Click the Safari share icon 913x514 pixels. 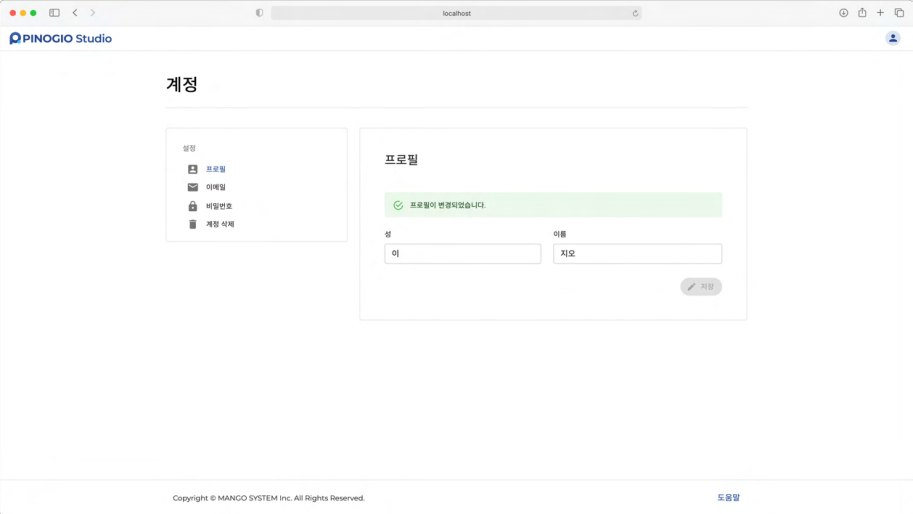tap(862, 13)
